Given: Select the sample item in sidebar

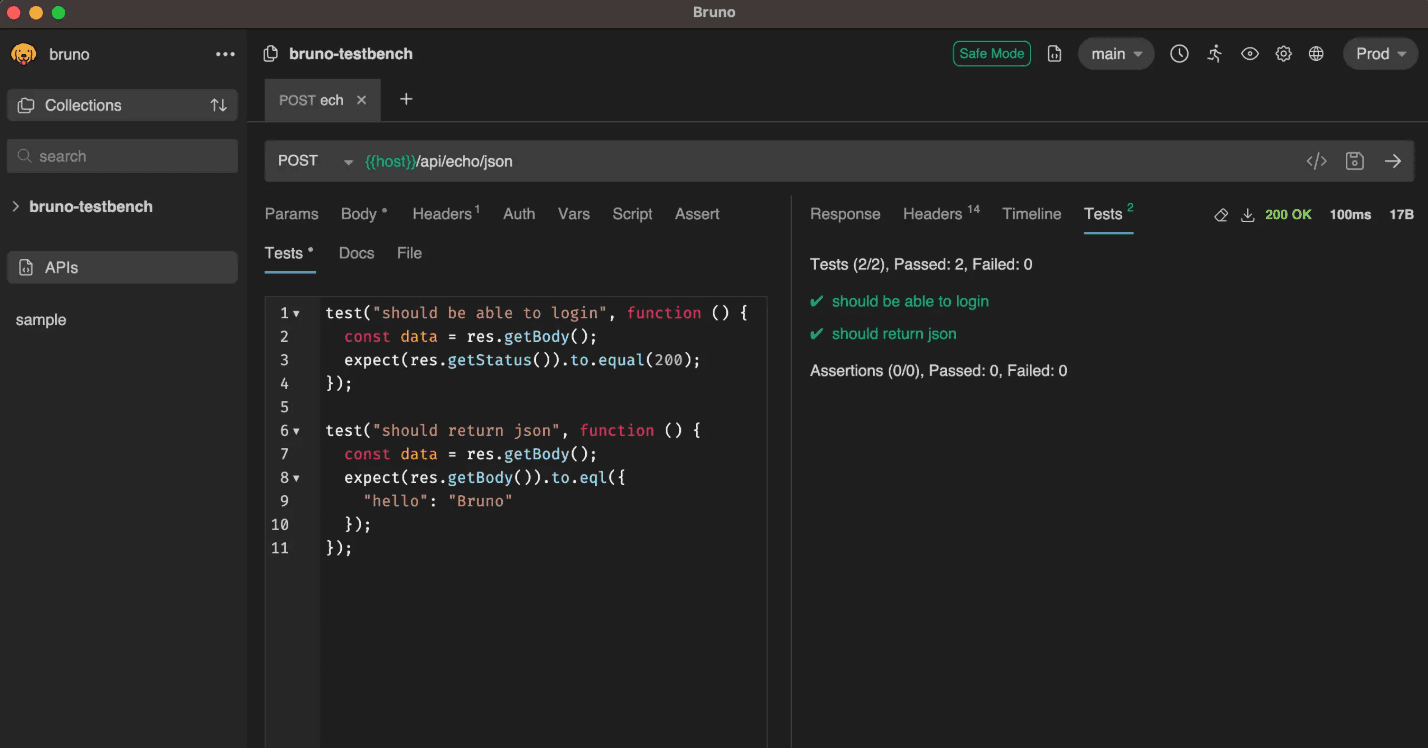Looking at the screenshot, I should (x=41, y=320).
